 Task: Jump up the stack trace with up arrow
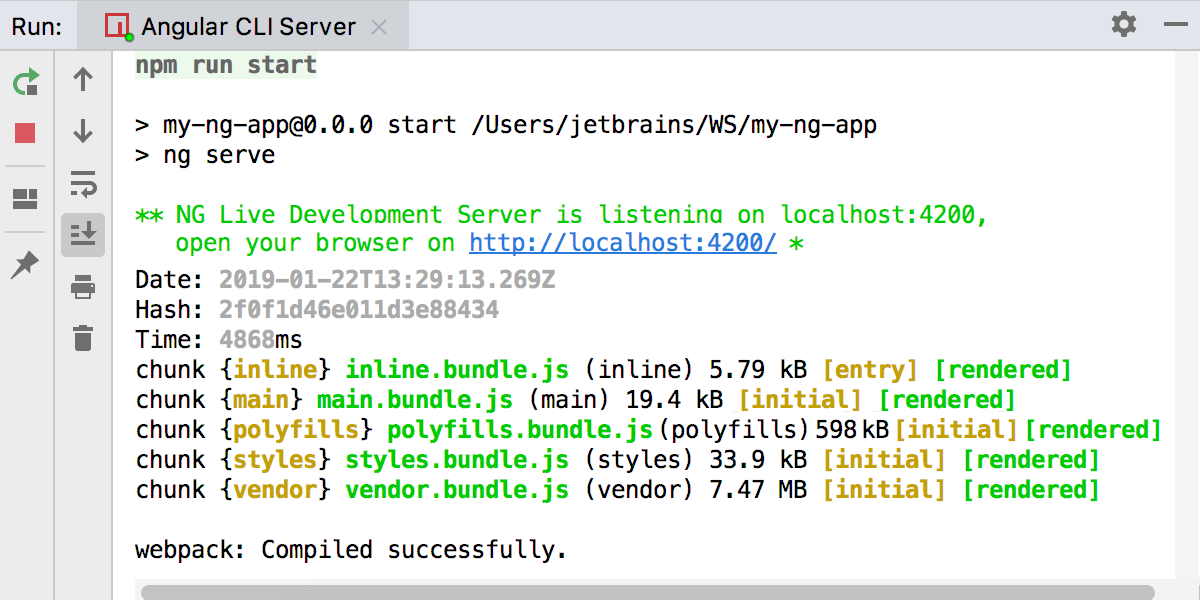pyautogui.click(x=83, y=80)
